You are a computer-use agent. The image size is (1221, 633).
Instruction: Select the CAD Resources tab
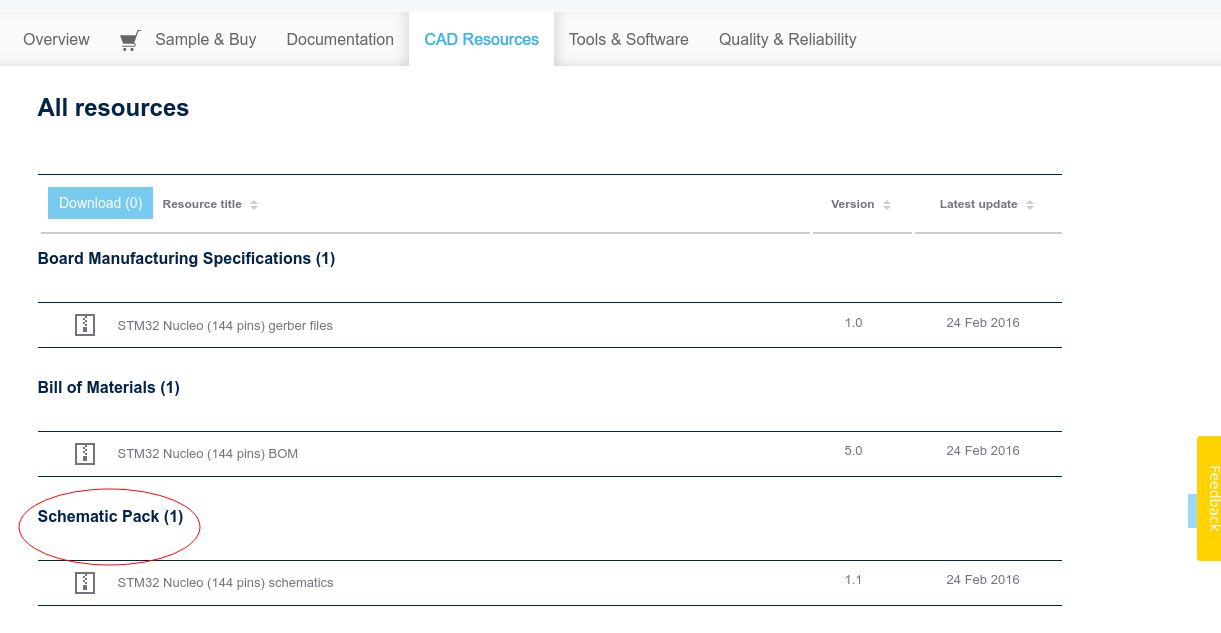coord(481,40)
